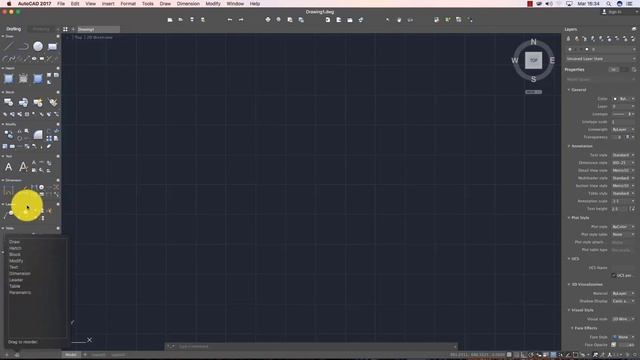
Task: Select the Fillet tool in Modify panel
Action: pyautogui.click(x=38, y=134)
